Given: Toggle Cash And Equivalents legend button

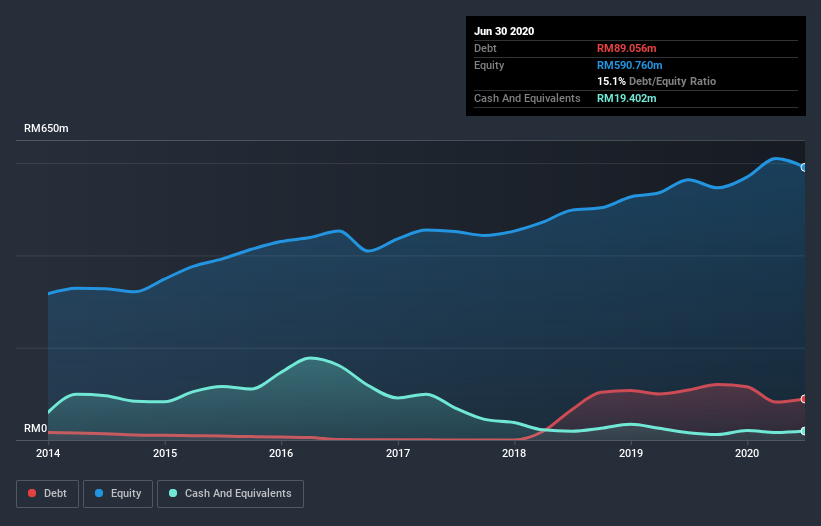Looking at the screenshot, I should [230, 494].
